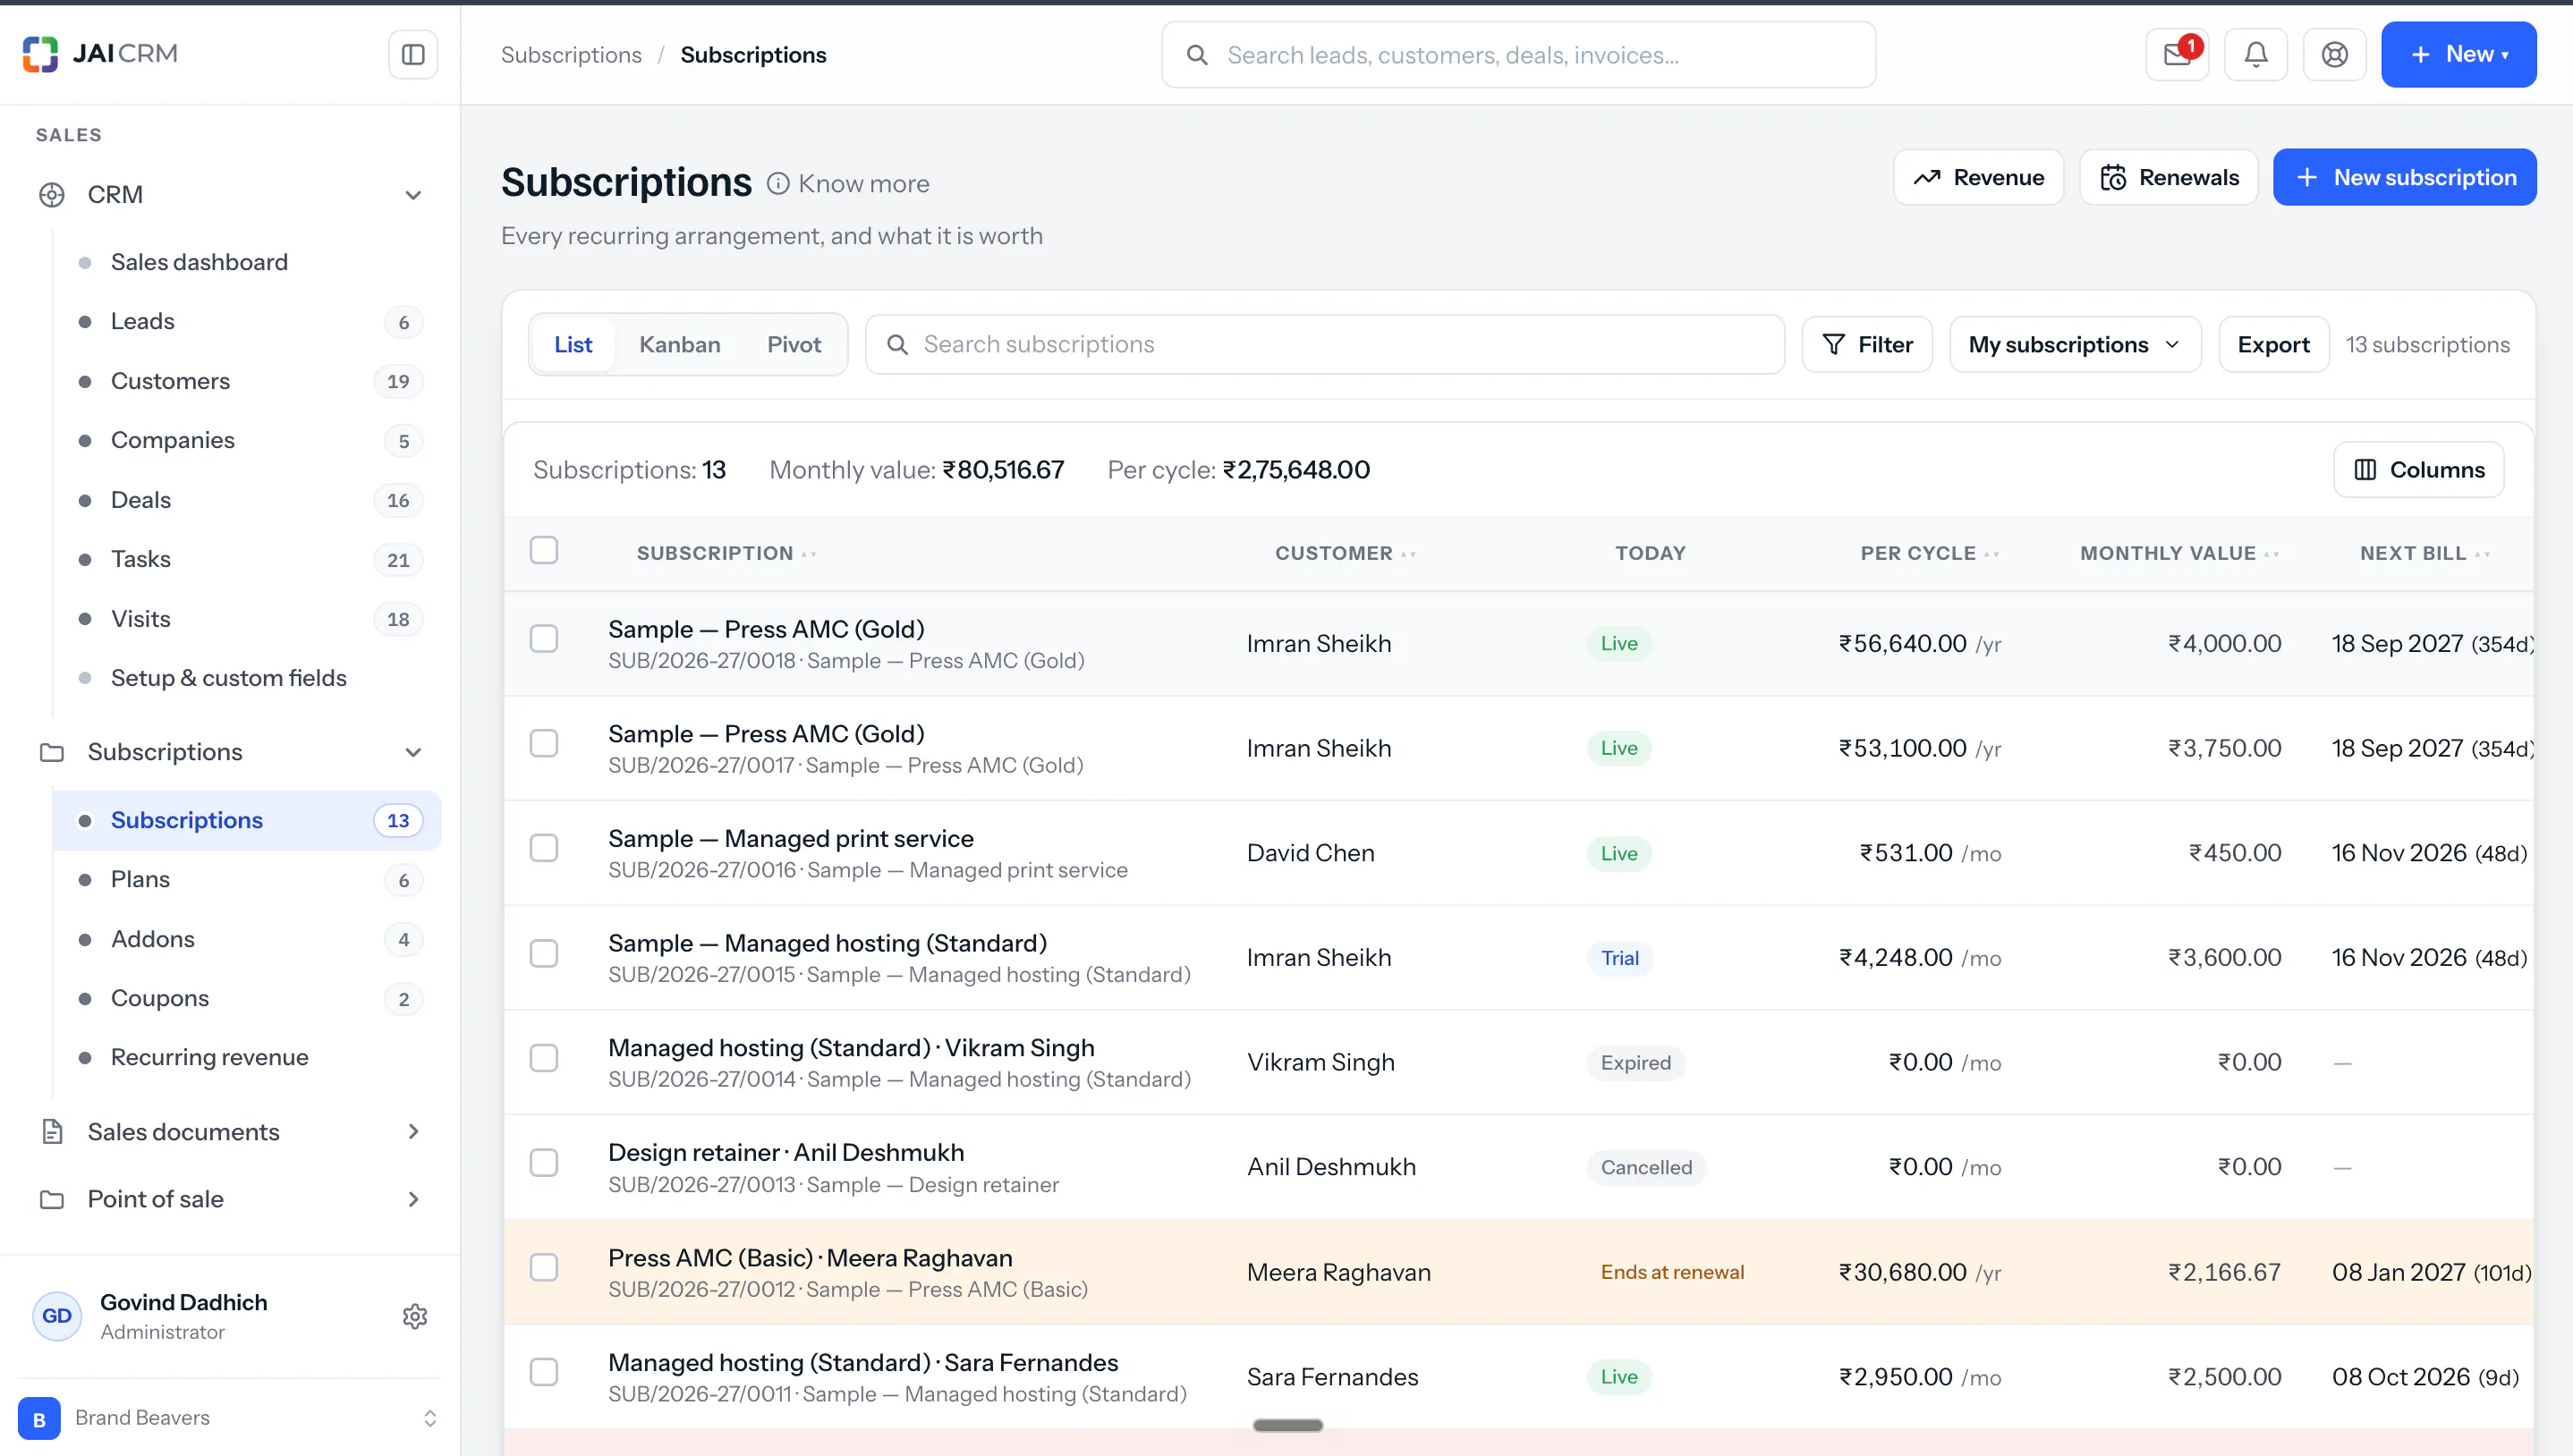Check the Managed print service row checkbox
Image resolution: width=2573 pixels, height=1456 pixels.
pyautogui.click(x=544, y=849)
